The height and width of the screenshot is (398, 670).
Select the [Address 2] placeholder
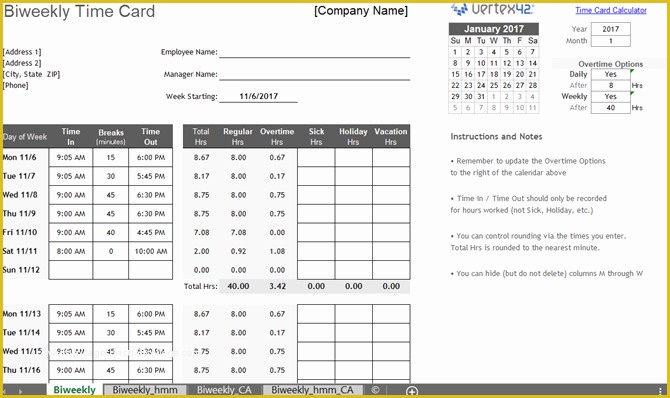(x=22, y=63)
